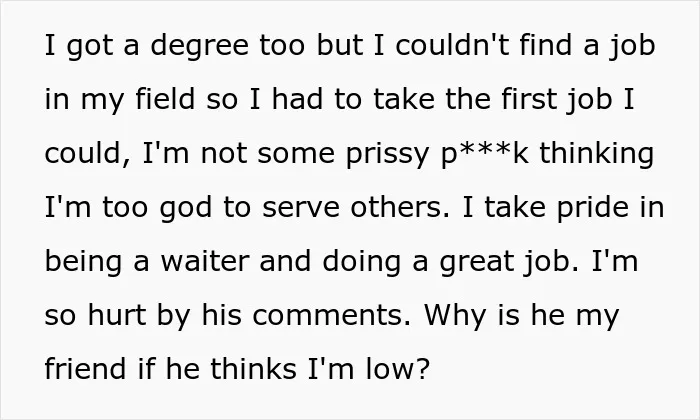
Task: Click the word "prissy"
Action: pos(388,155)
